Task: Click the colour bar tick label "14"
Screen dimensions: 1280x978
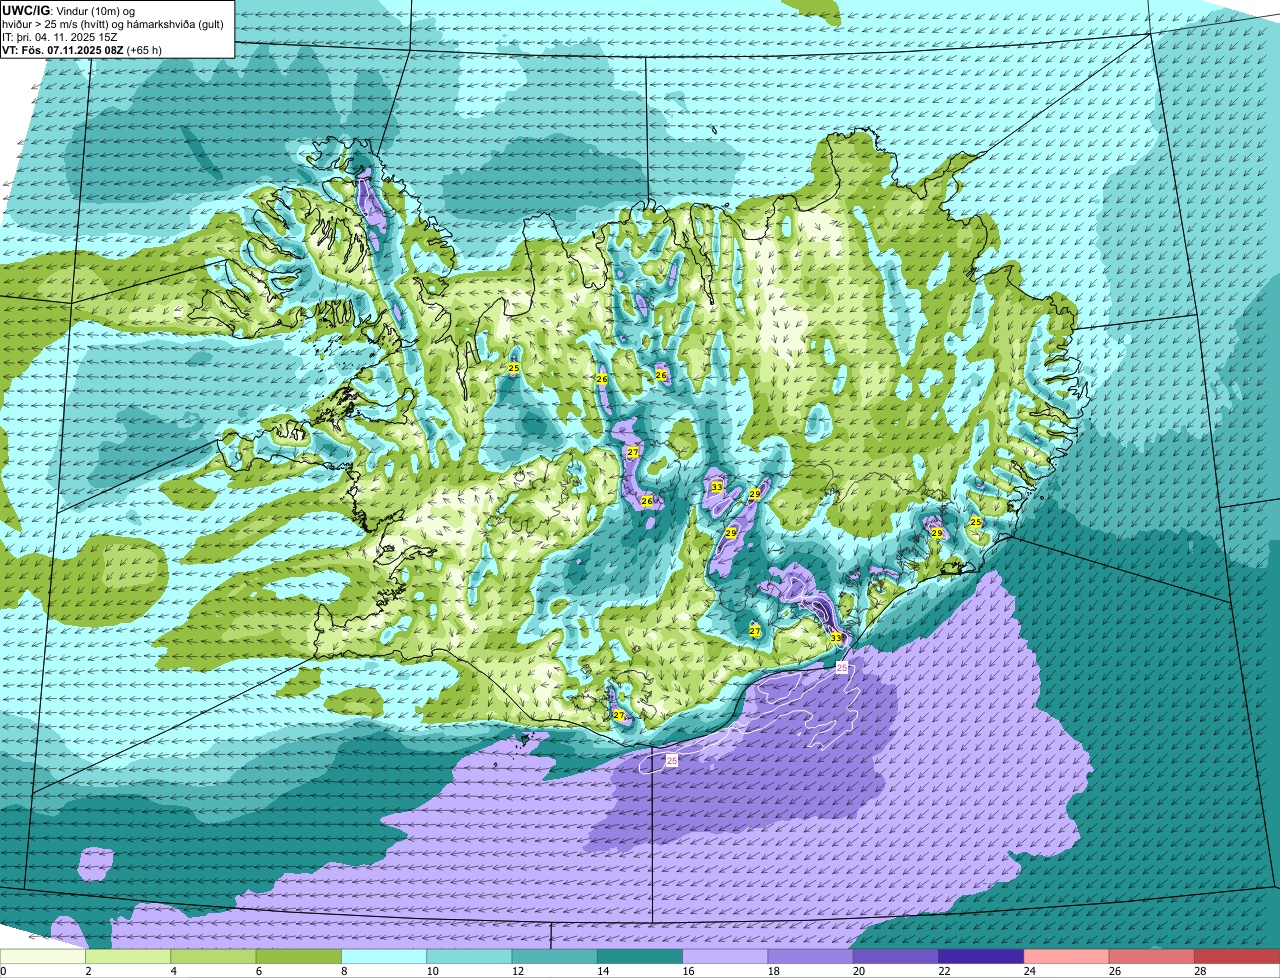Action: tap(603, 971)
